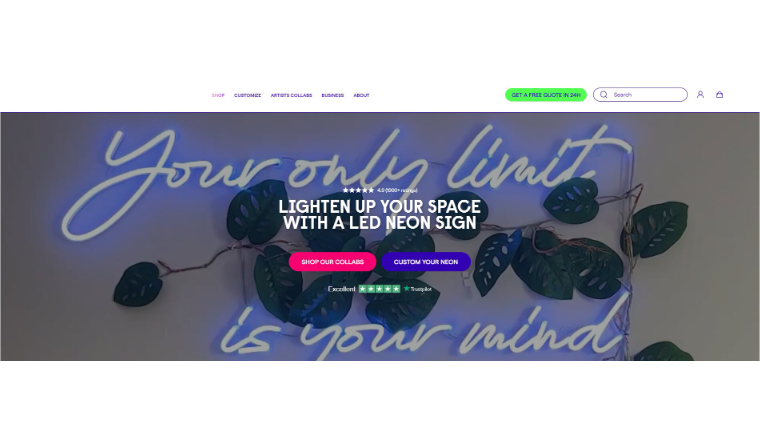The image size is (760, 440).
Task: Select ARTISTS COLLABS in navigation
Action: click(291, 95)
